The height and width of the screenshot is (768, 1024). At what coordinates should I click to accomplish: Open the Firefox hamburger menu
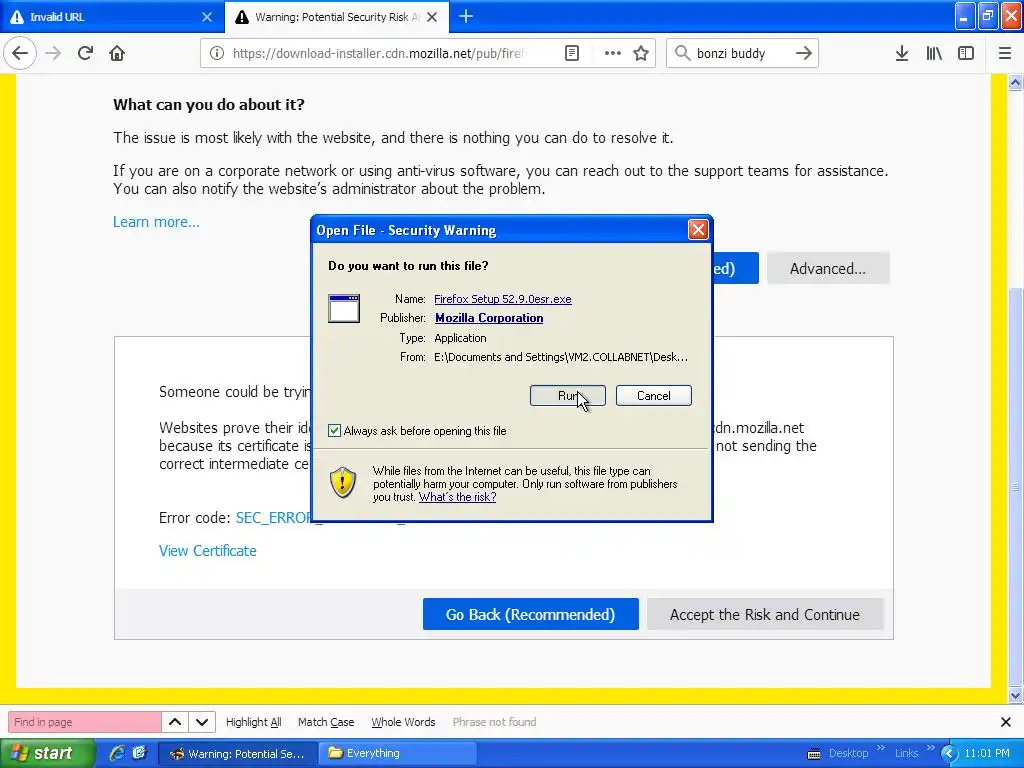tap(1005, 53)
